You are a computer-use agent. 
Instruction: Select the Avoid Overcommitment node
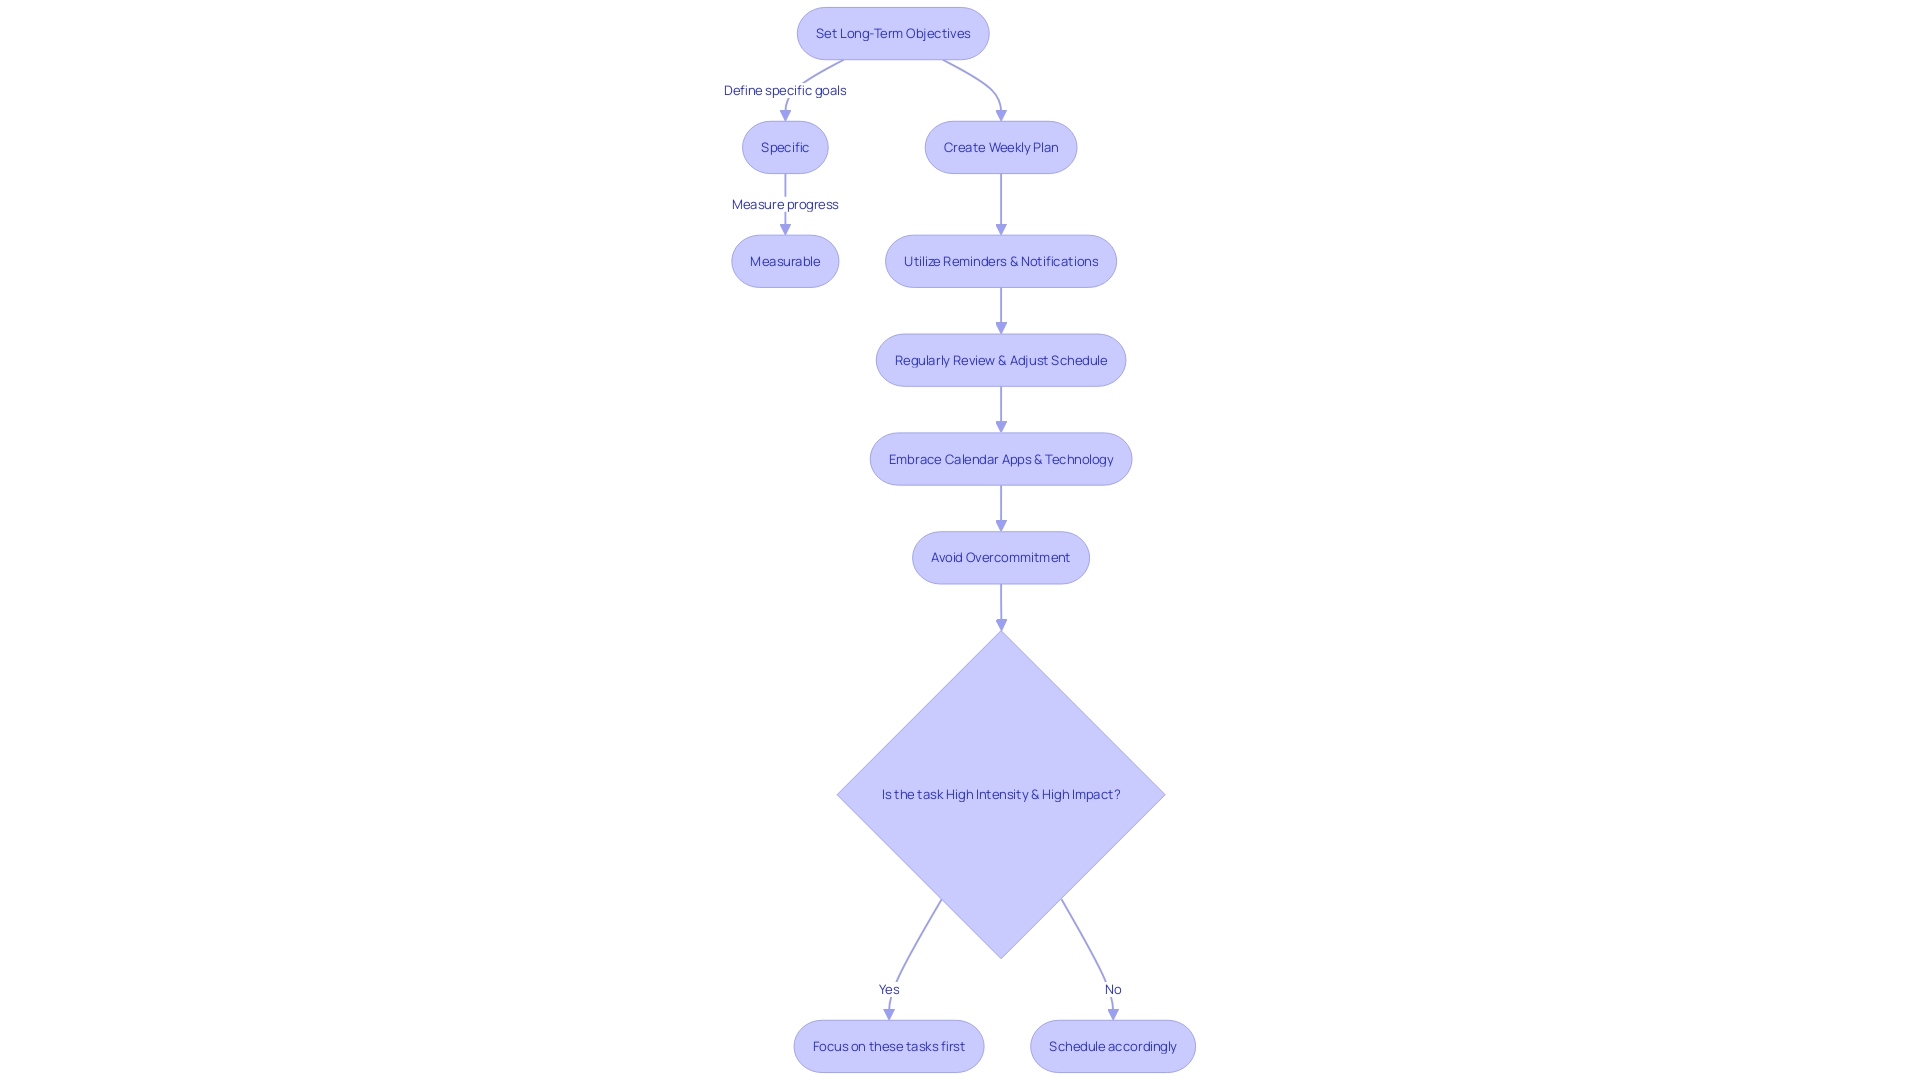pyautogui.click(x=1001, y=558)
